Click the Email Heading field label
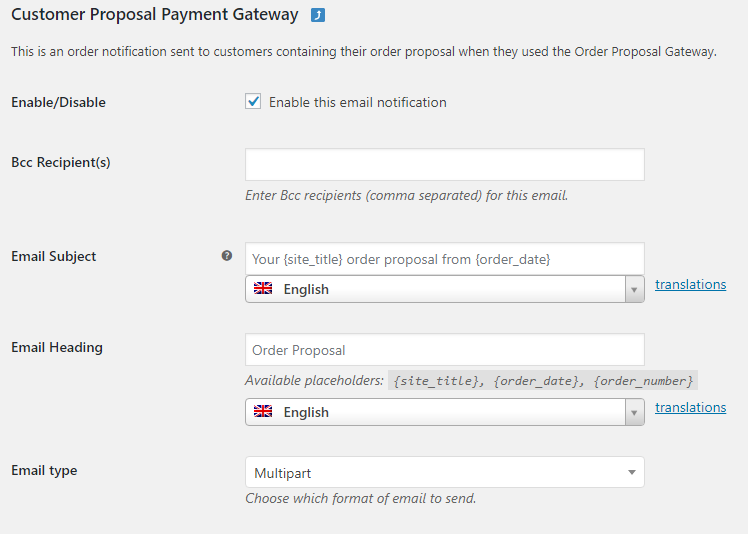The width and height of the screenshot is (748, 534). 57,347
